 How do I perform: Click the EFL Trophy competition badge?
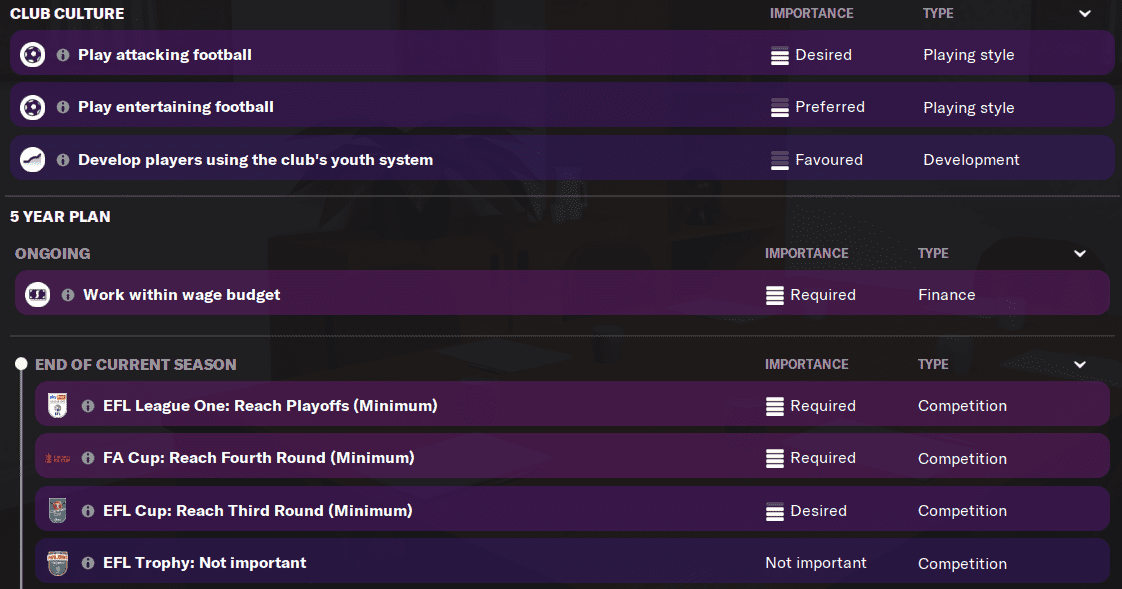click(57, 563)
